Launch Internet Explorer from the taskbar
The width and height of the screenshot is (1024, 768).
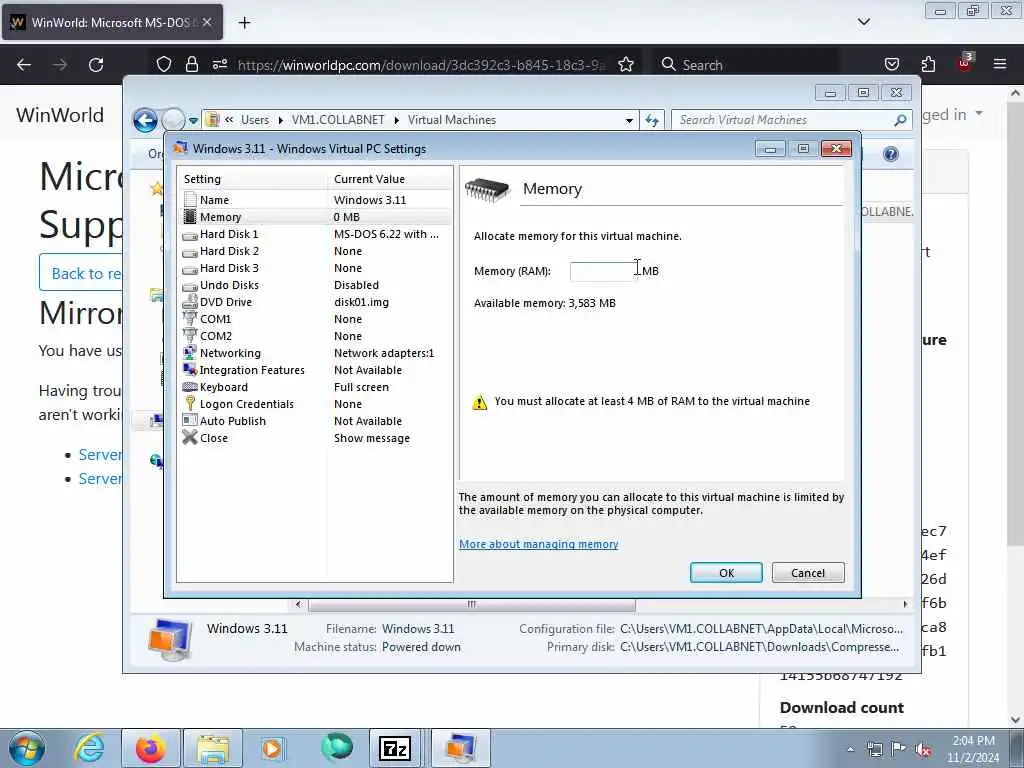pos(89,748)
